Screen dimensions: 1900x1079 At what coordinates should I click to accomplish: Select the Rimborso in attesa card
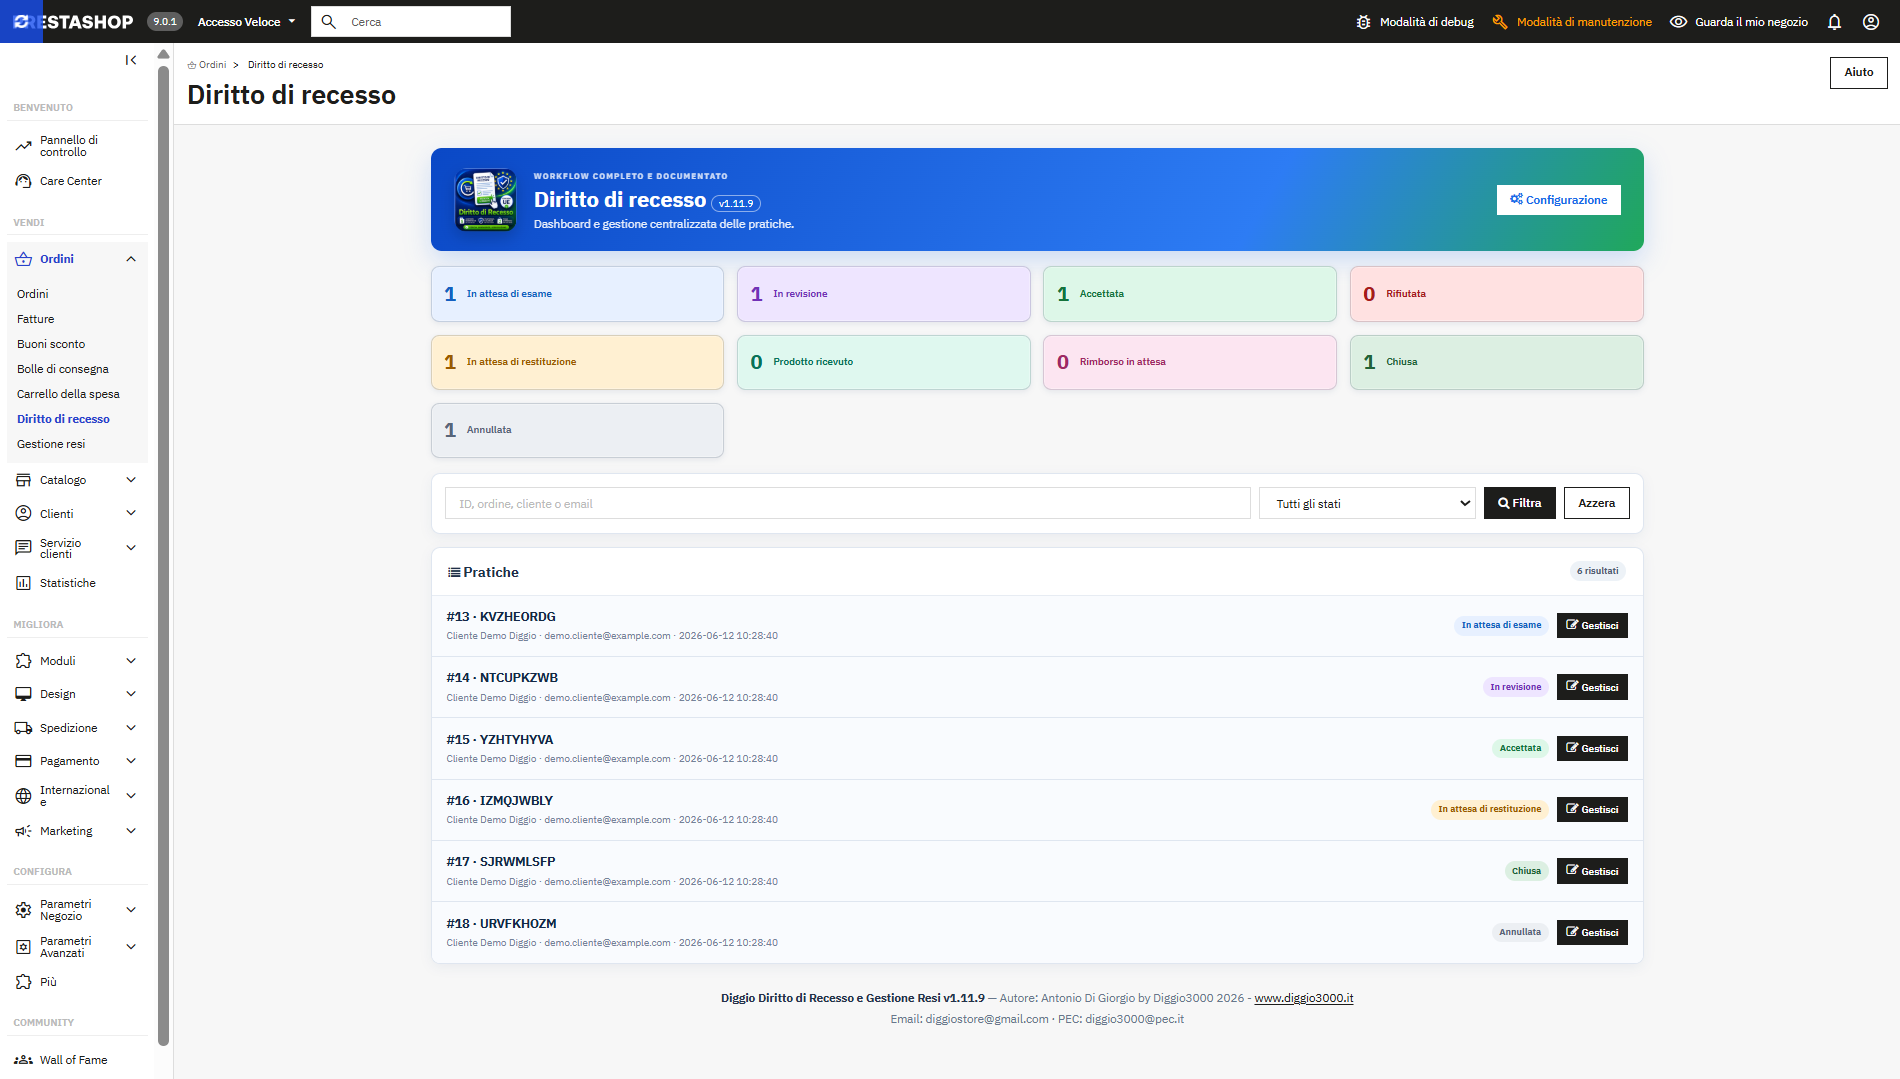coord(1190,362)
